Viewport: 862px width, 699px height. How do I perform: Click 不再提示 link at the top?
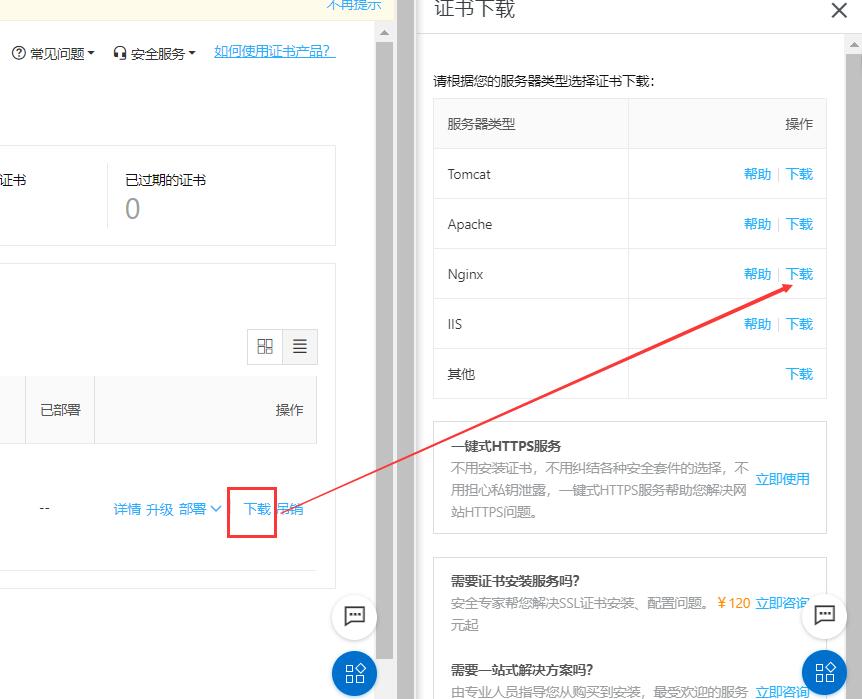(x=354, y=5)
